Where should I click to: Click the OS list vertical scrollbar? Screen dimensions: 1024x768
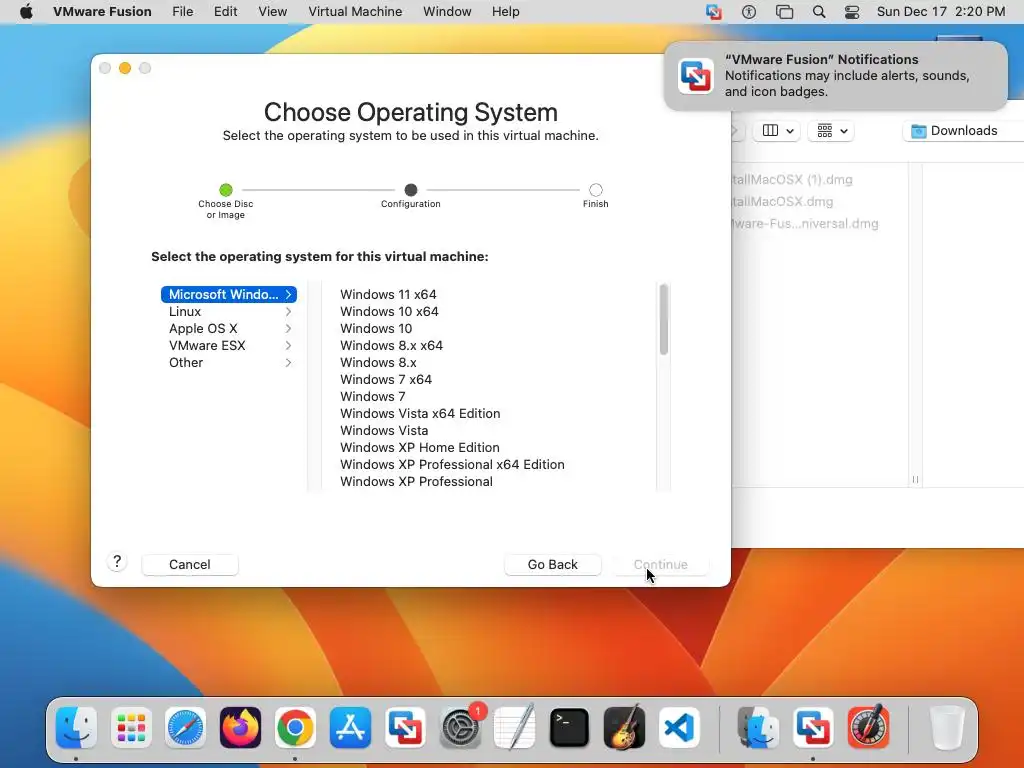[x=664, y=319]
